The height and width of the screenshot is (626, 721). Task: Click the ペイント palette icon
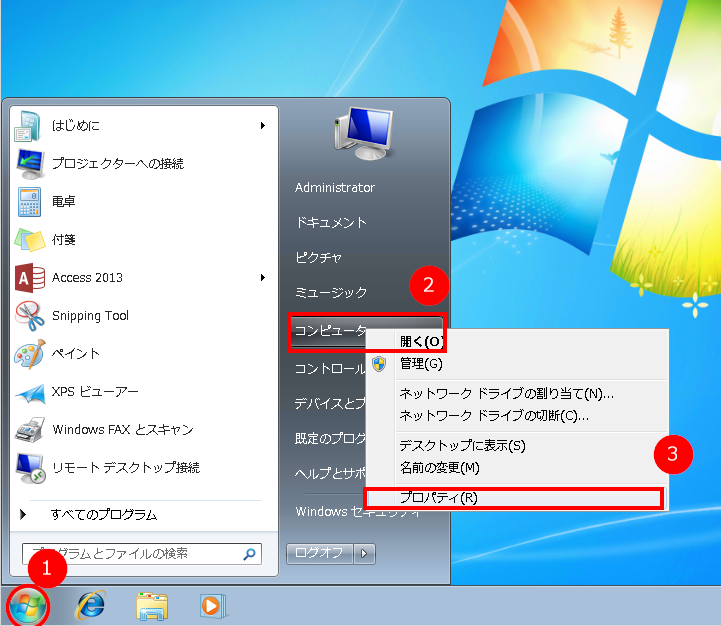click(30, 354)
